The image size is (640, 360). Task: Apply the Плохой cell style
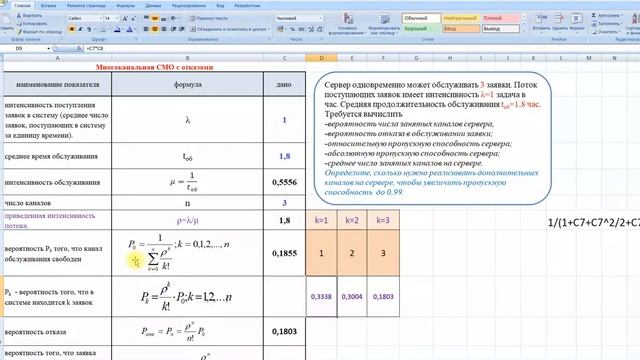coord(500,18)
